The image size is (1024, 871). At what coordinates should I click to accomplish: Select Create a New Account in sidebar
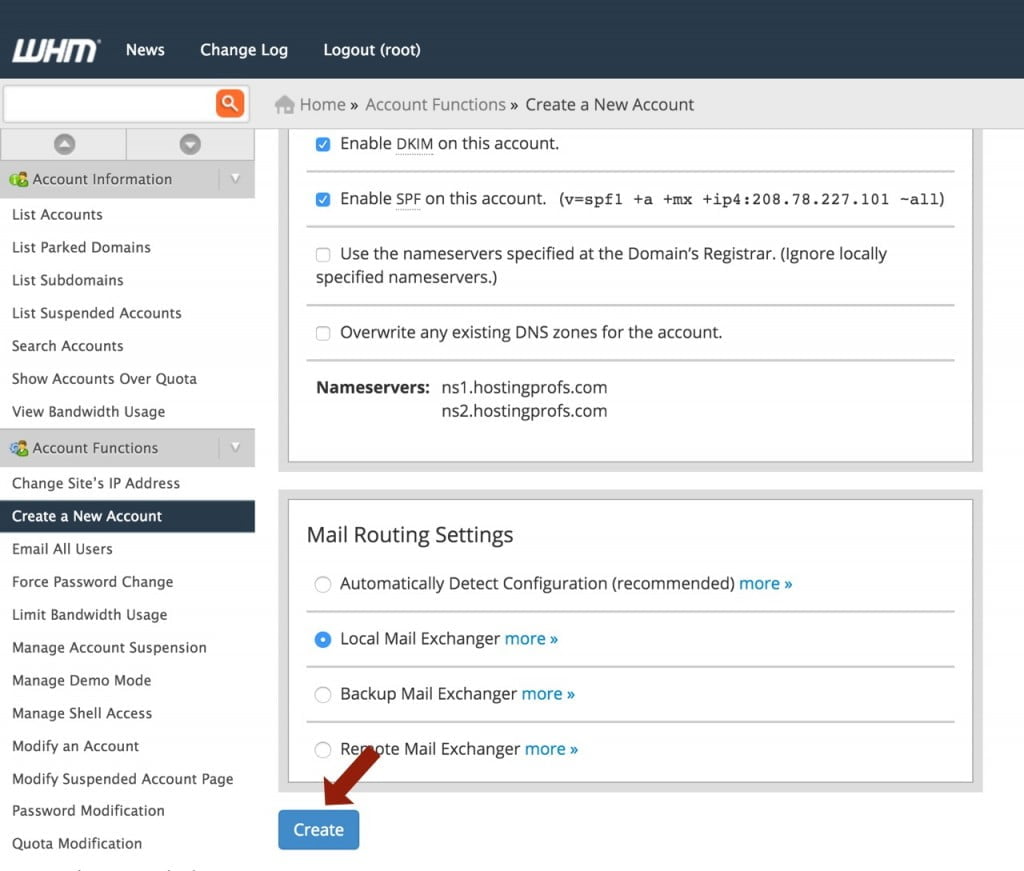click(x=127, y=516)
